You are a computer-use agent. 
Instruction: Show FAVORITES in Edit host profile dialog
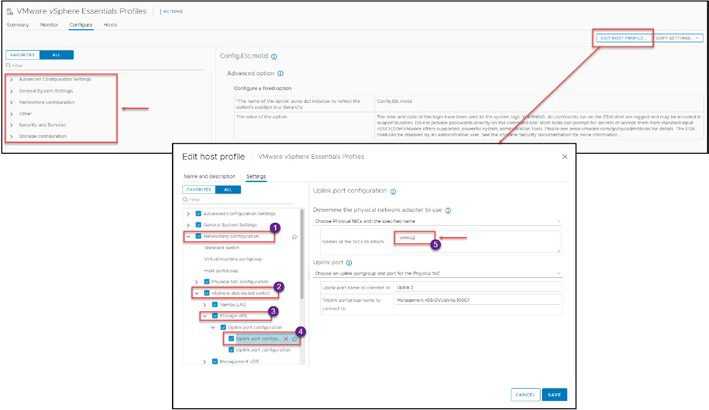pos(199,189)
